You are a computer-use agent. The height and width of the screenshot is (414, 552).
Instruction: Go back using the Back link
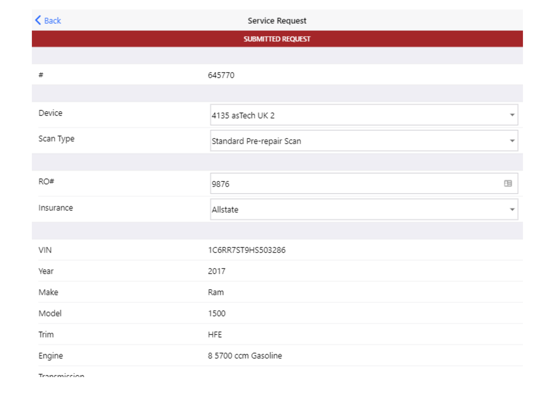tap(48, 20)
